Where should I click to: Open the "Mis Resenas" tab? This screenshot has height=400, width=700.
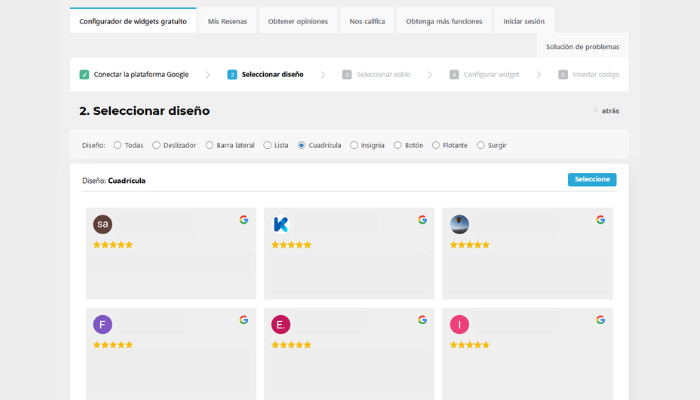(x=228, y=21)
